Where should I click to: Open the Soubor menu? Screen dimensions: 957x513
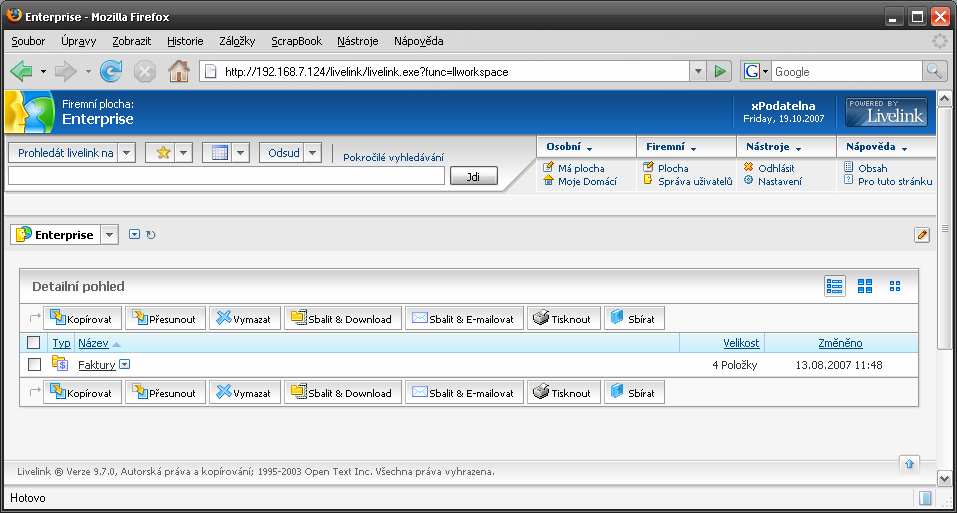(x=28, y=41)
